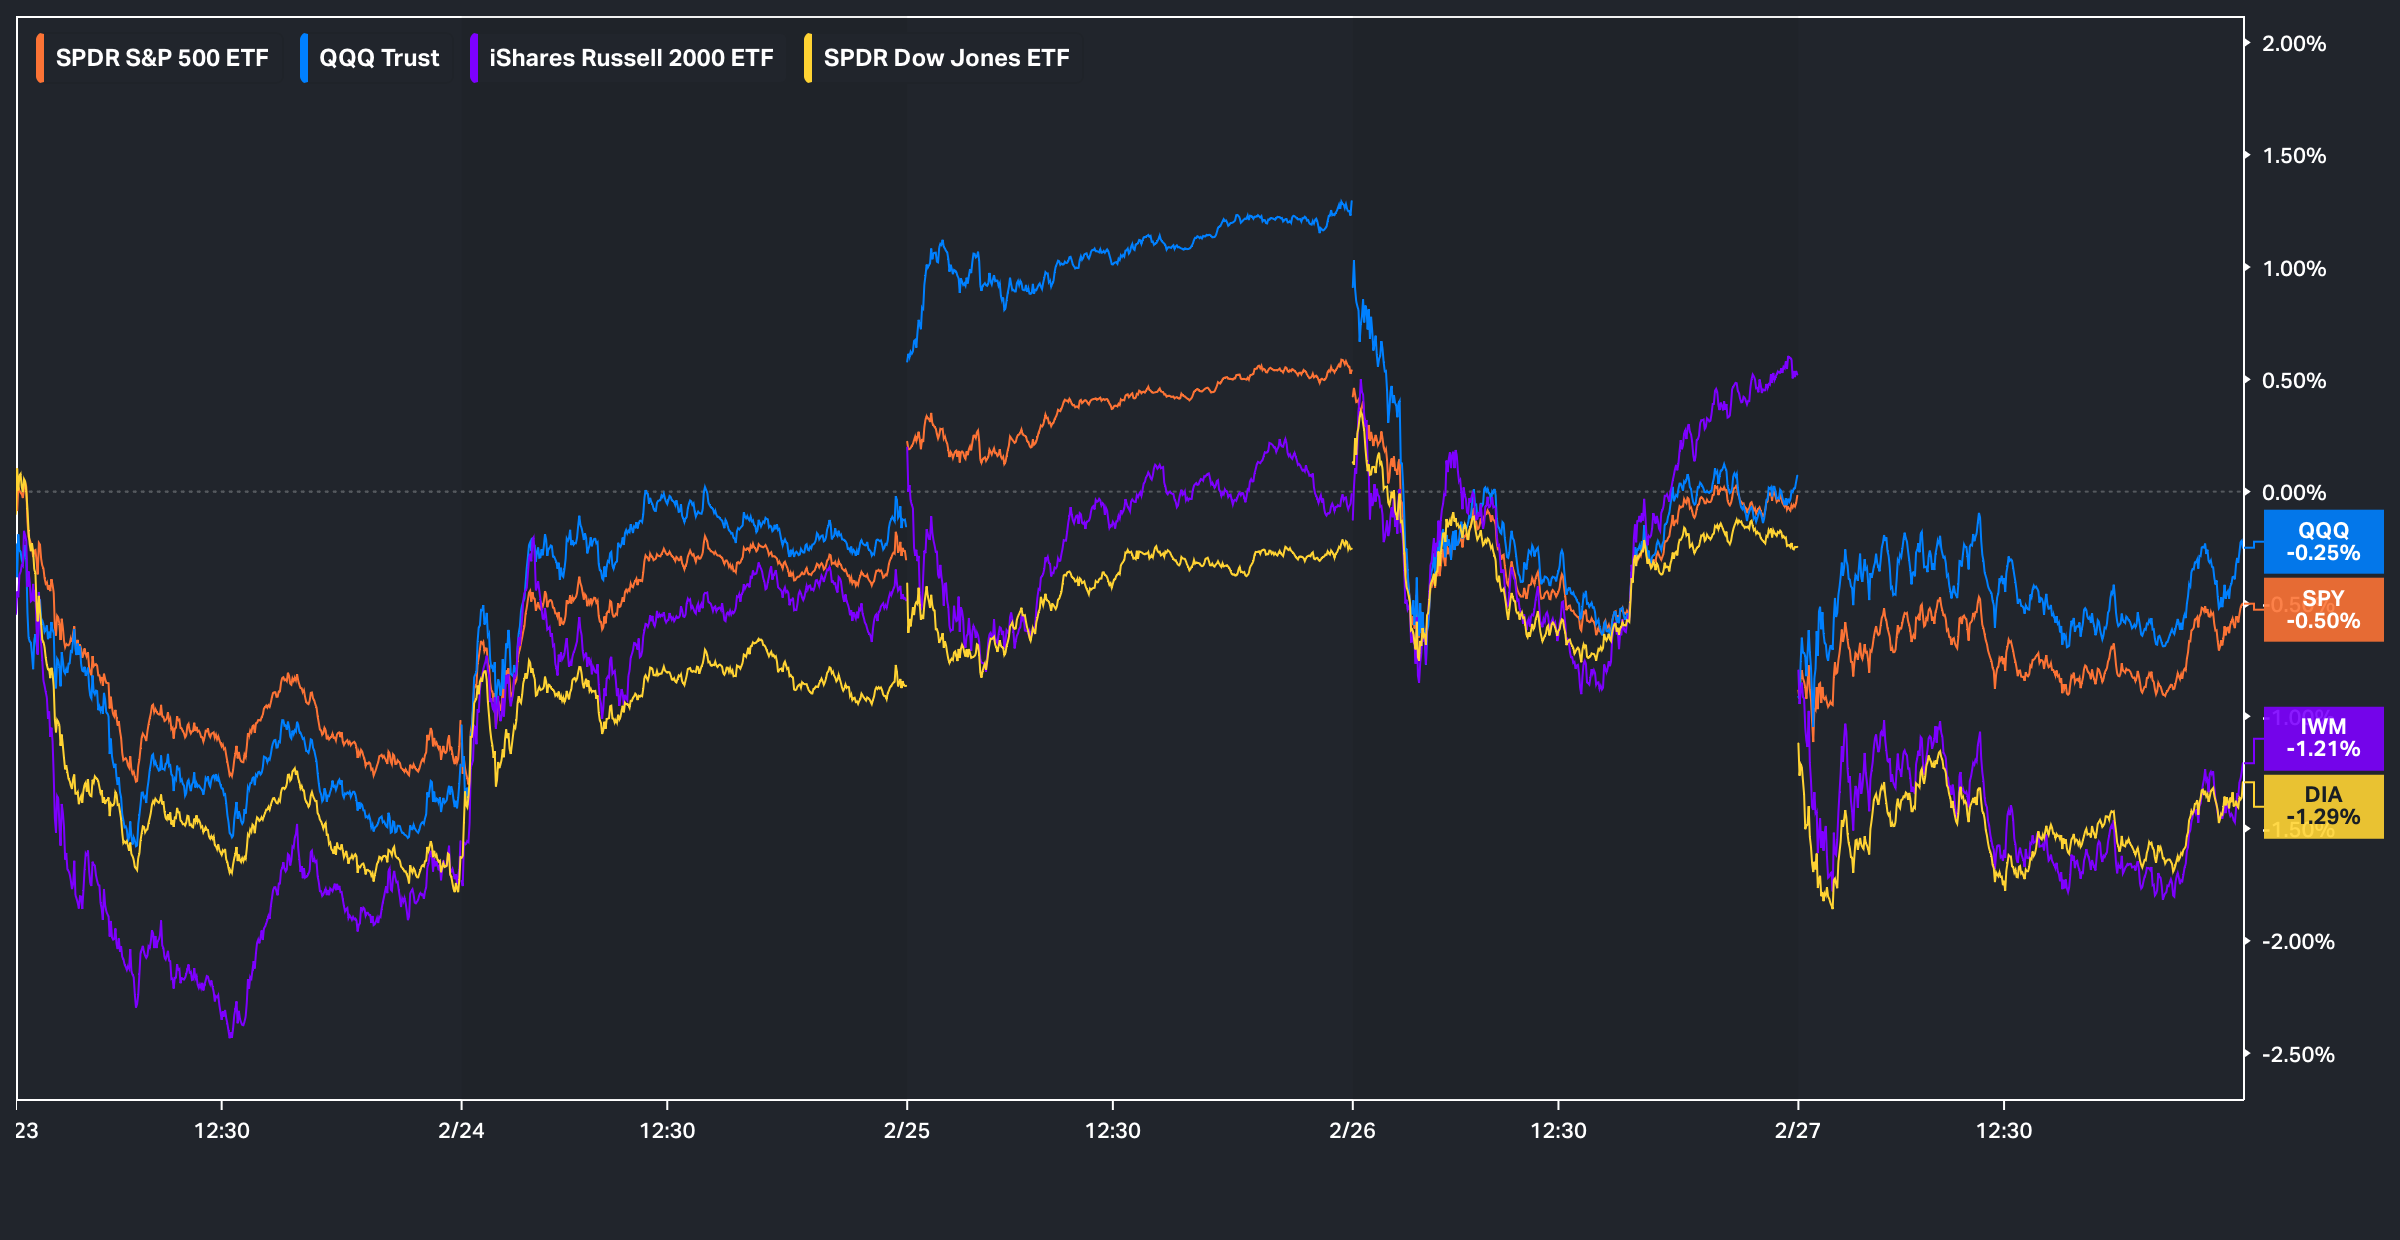Click the 1.00% label on the price axis
The width and height of the screenshot is (2400, 1240).
click(x=2294, y=268)
